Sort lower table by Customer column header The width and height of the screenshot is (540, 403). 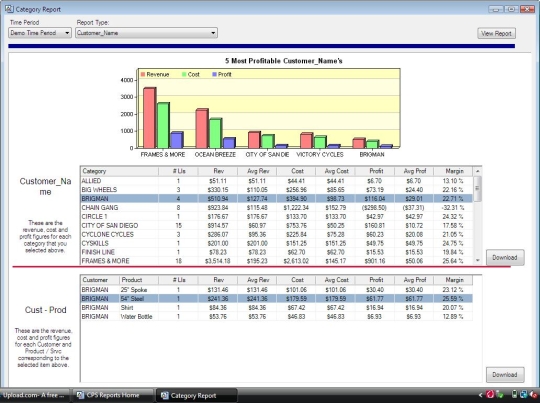100,280
